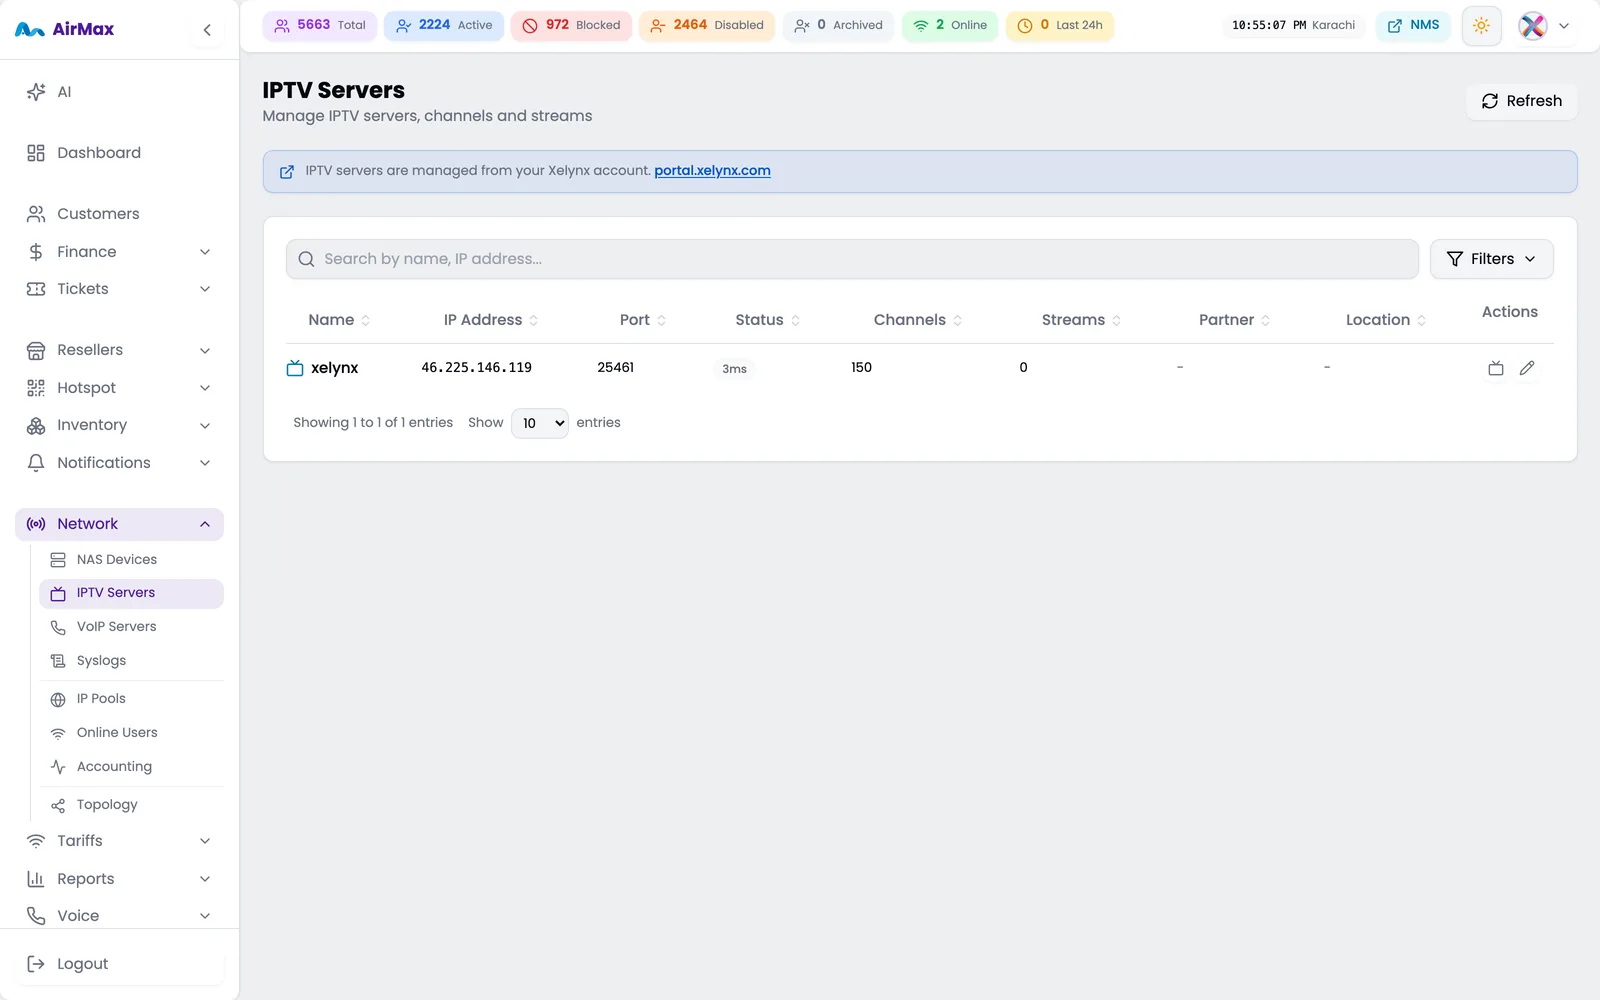Refresh the IPTV servers list
The width and height of the screenshot is (1600, 1000).
tap(1521, 101)
